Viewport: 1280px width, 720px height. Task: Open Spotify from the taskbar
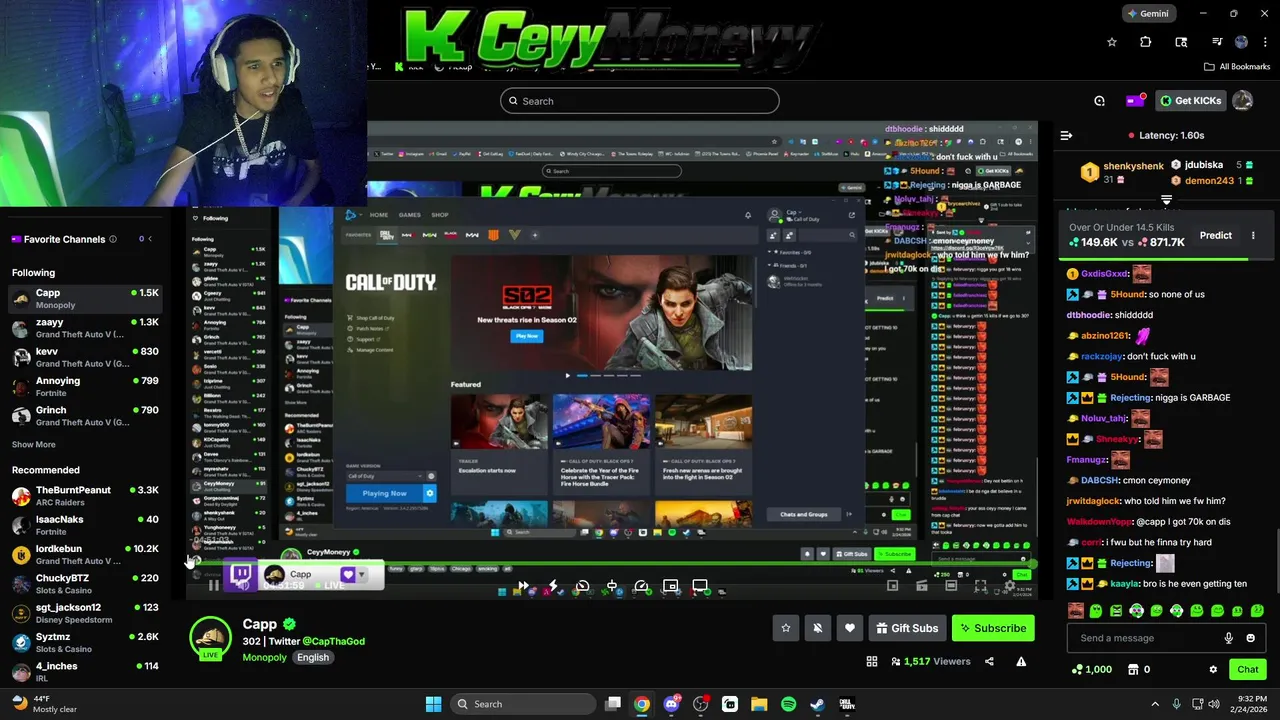(788, 704)
